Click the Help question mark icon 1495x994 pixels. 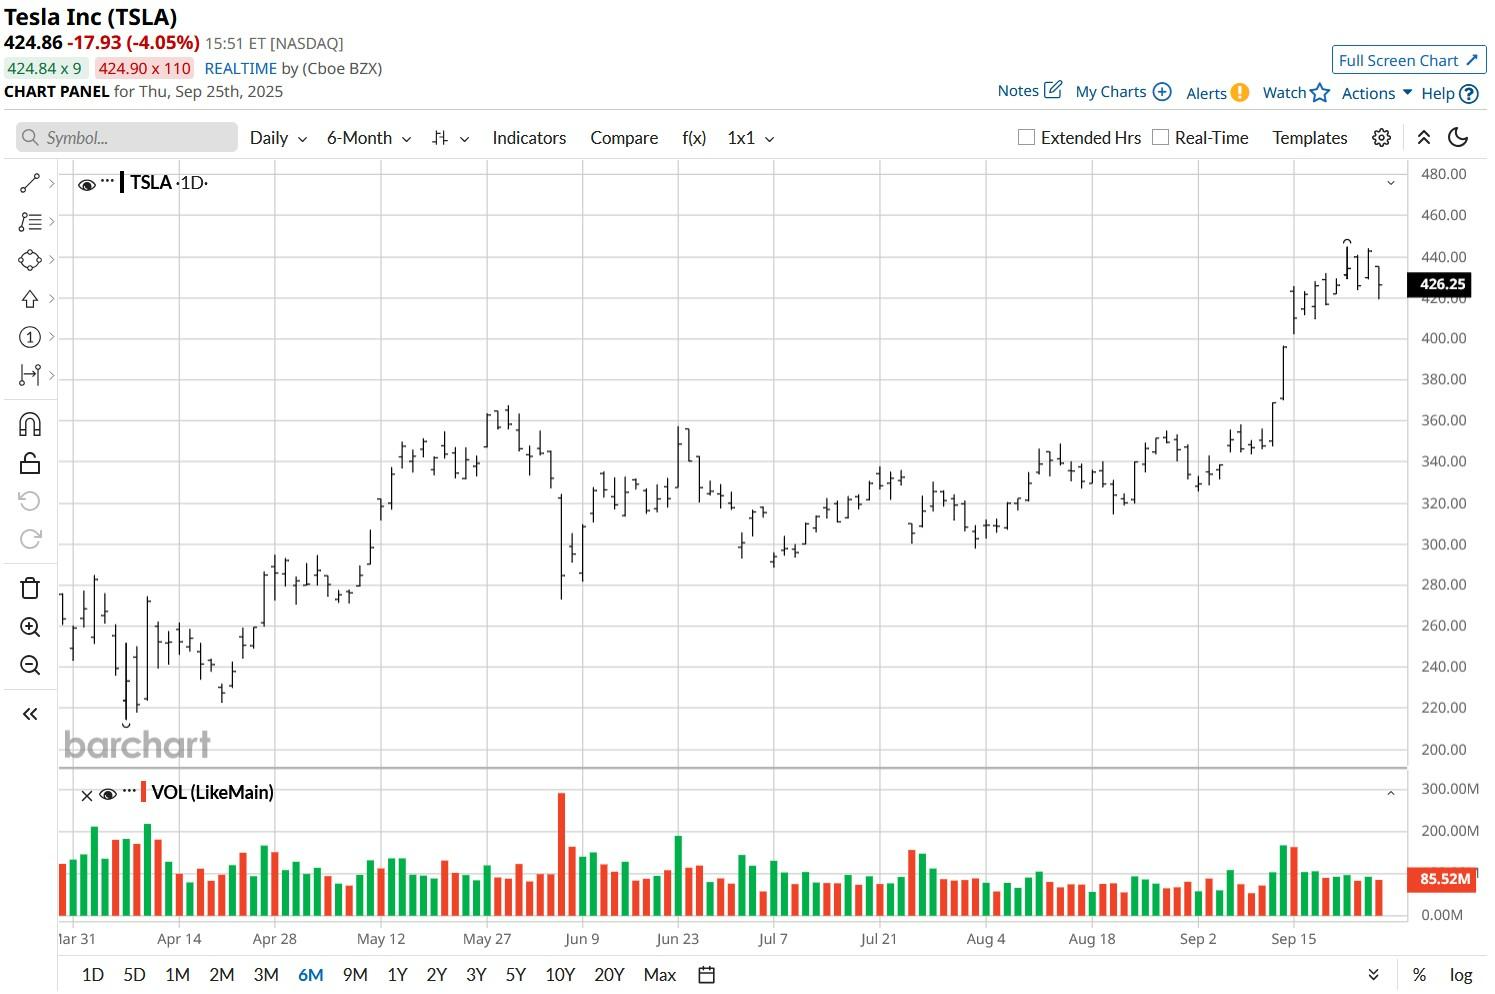[x=1469, y=94]
